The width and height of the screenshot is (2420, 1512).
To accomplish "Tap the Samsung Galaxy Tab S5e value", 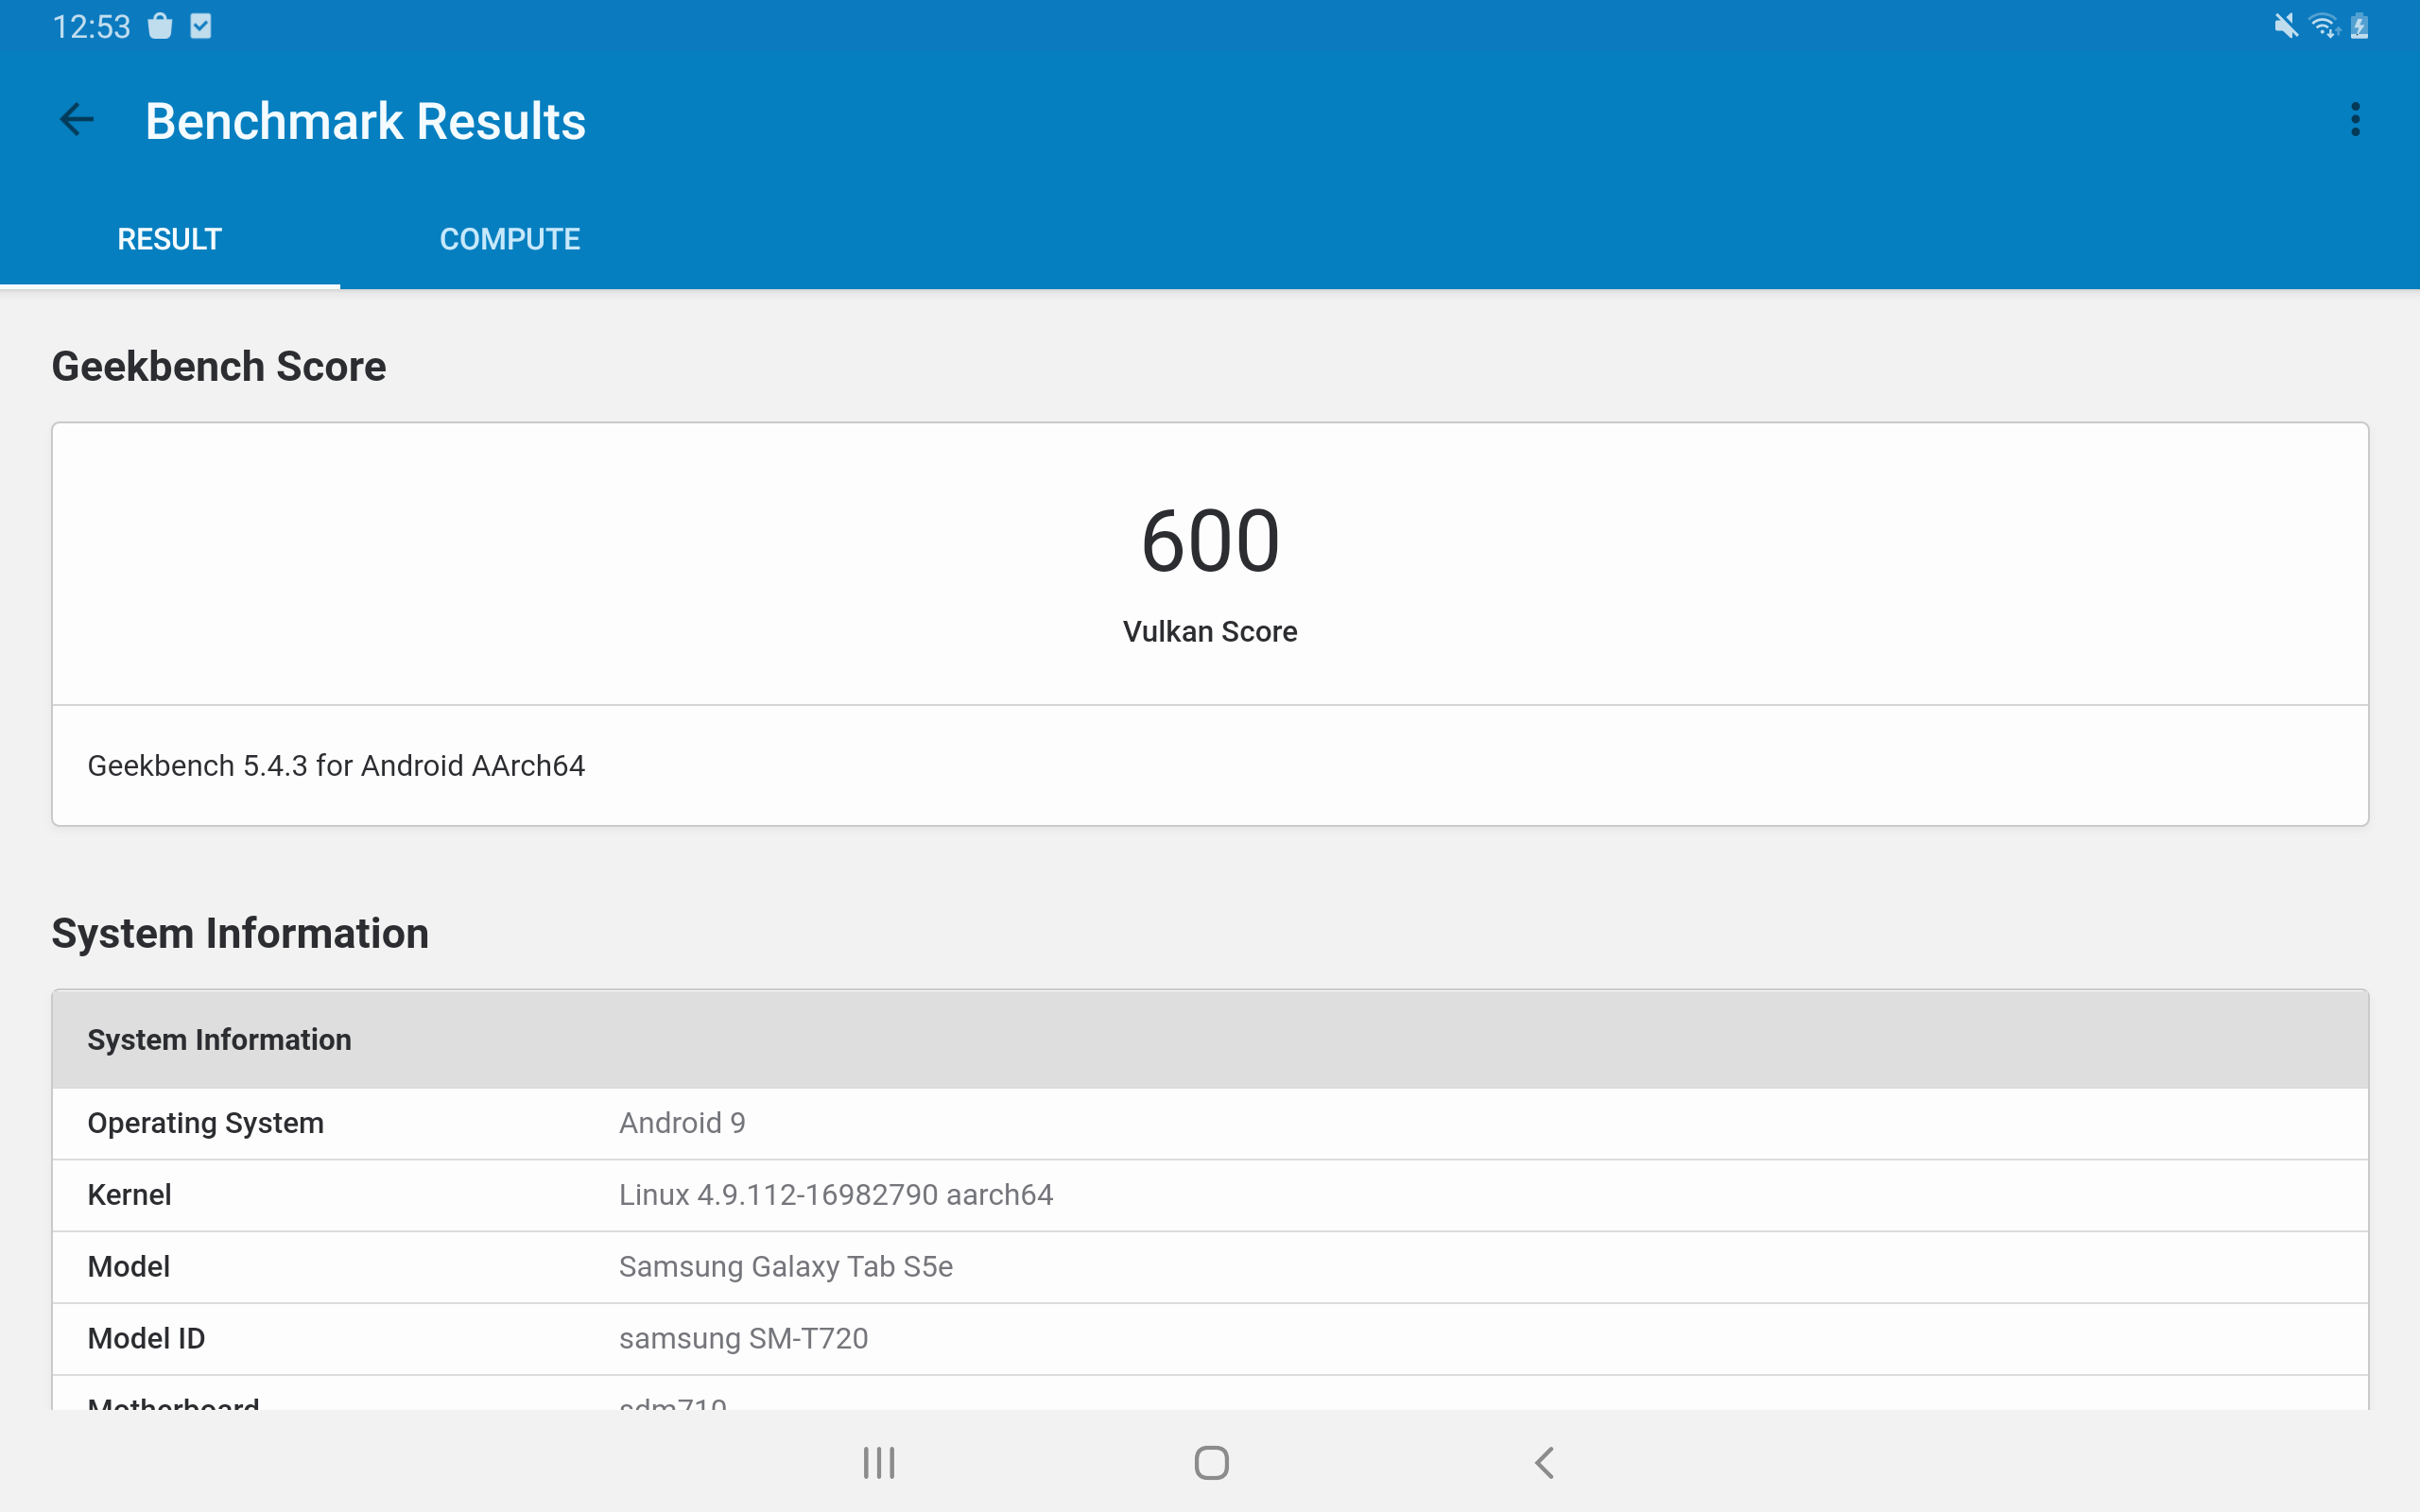I will [786, 1267].
